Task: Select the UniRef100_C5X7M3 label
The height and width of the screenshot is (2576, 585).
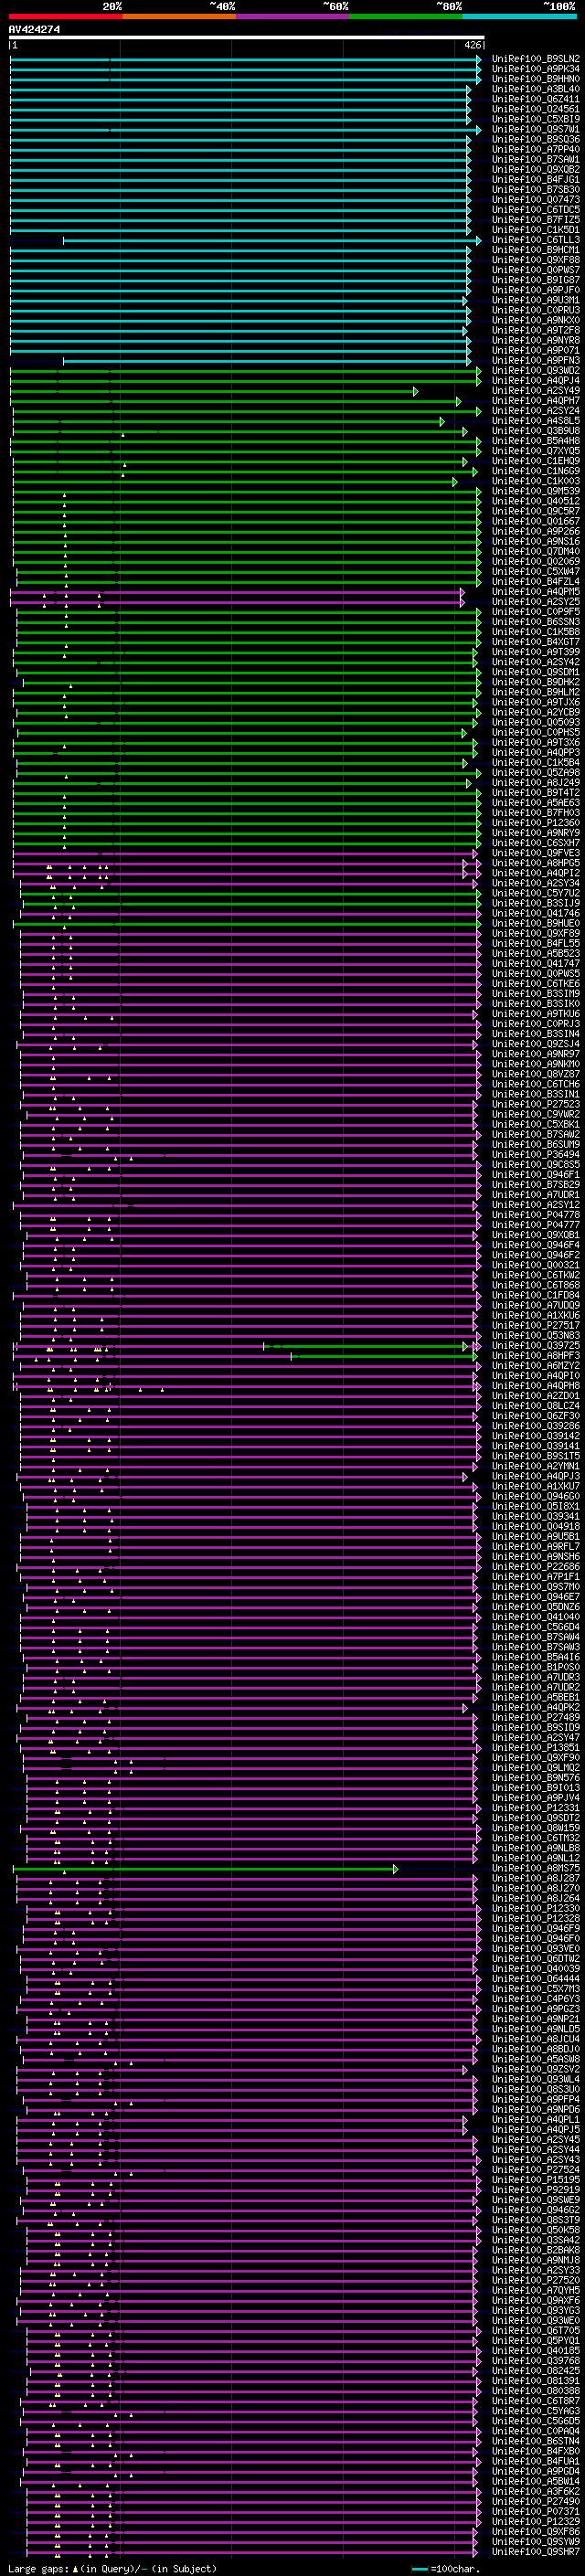Action: coord(536,1989)
